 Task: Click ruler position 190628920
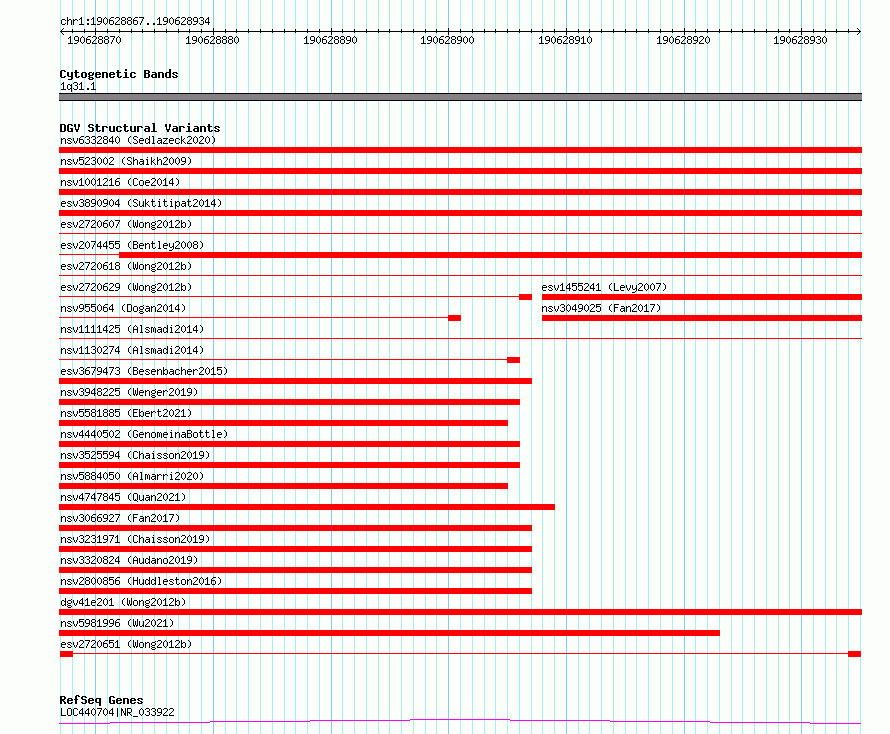tap(683, 40)
